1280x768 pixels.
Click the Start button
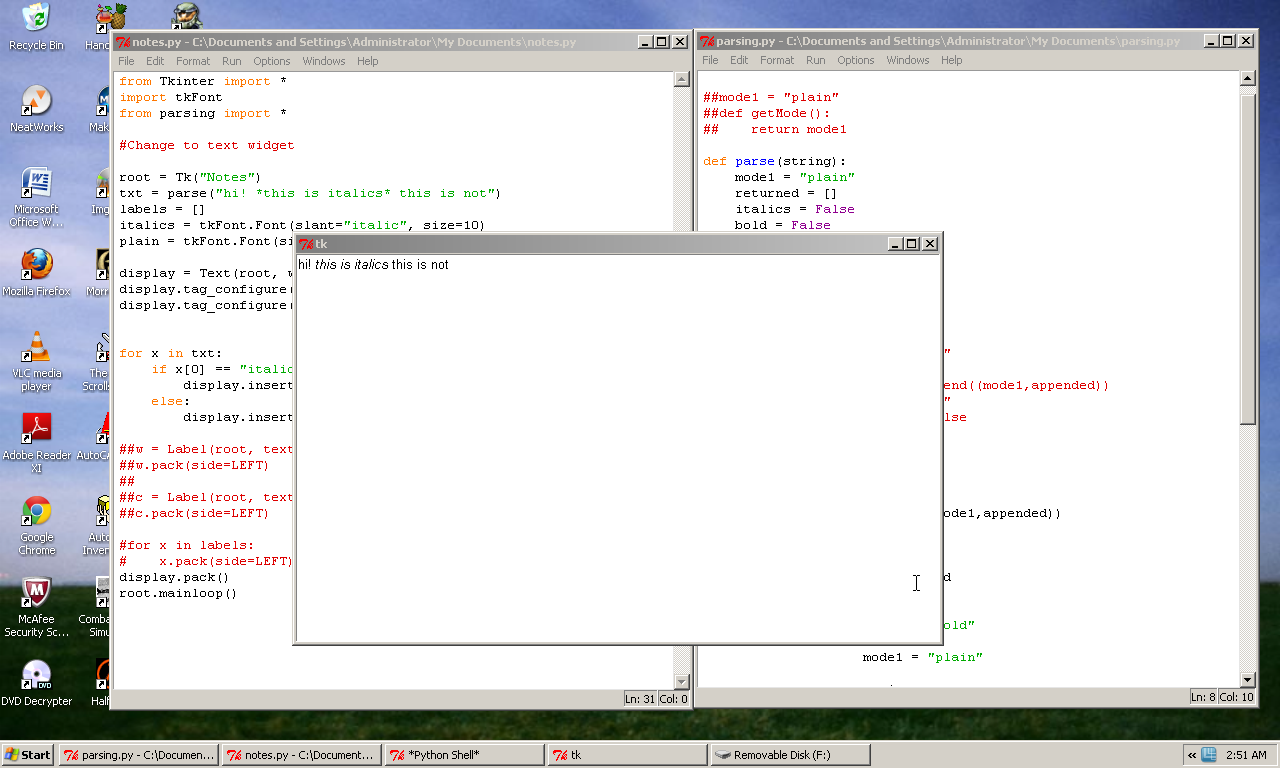(x=26, y=754)
